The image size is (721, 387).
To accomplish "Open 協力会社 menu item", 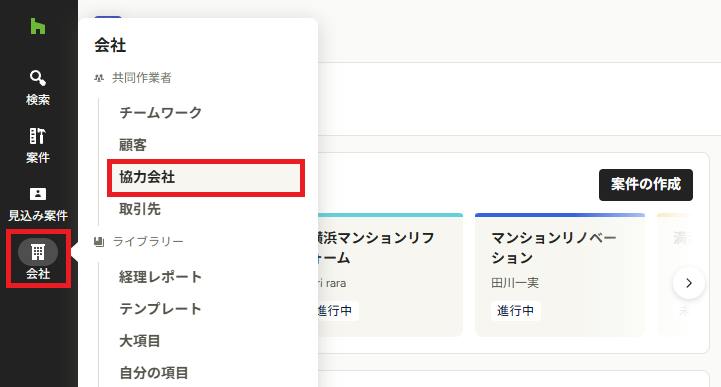I will (206, 177).
